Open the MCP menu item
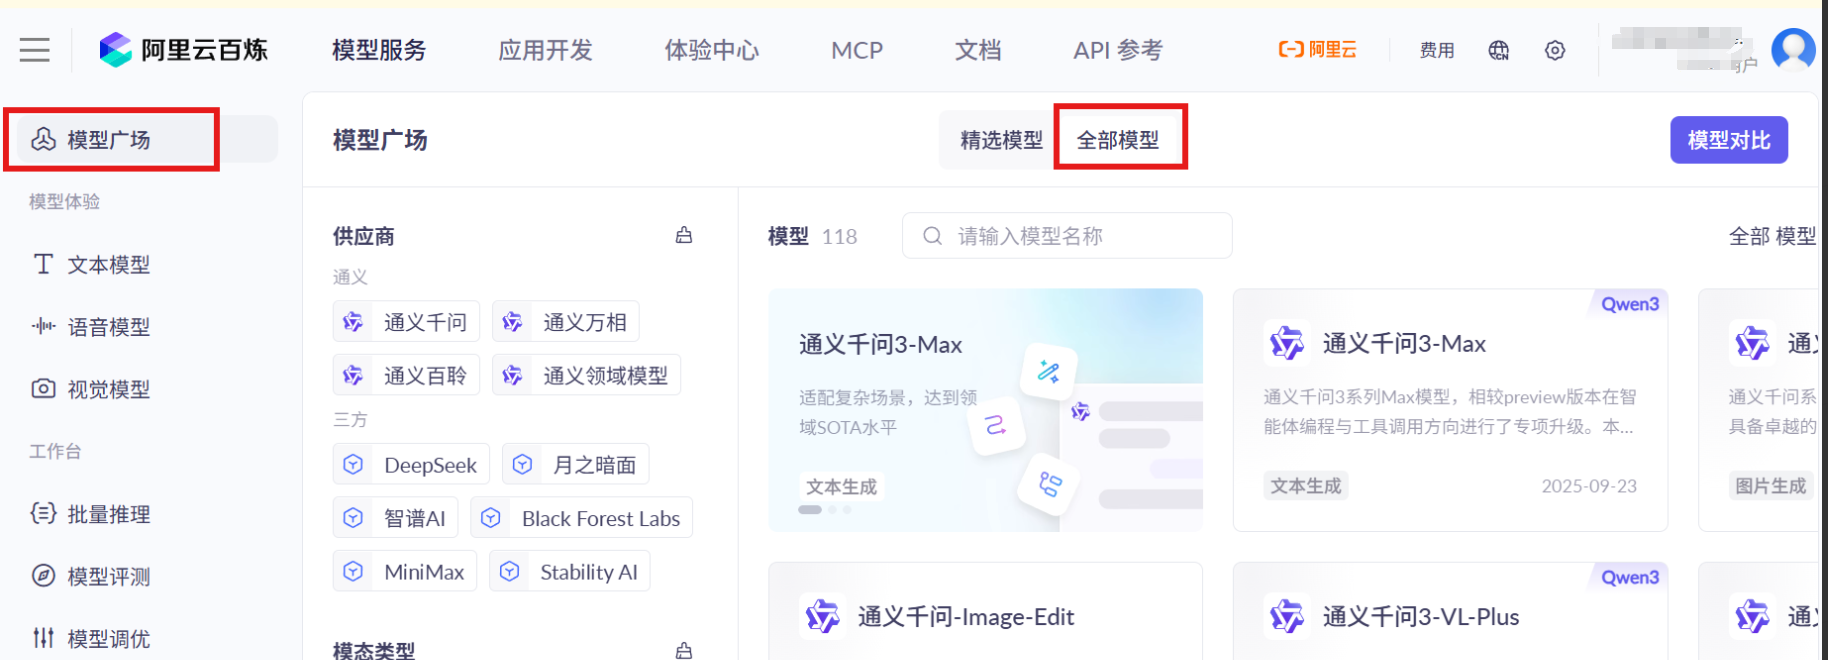 857,50
